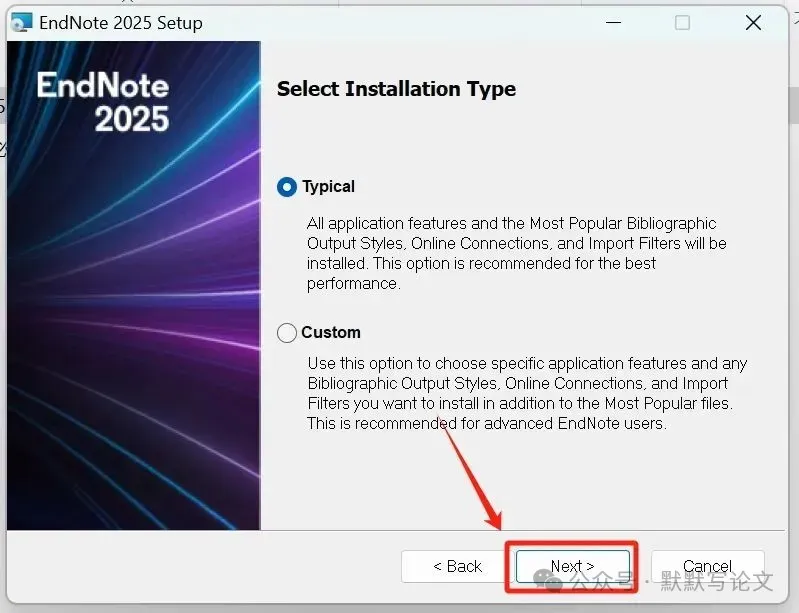Click the Typical description starting 'All application features'

tap(517, 253)
